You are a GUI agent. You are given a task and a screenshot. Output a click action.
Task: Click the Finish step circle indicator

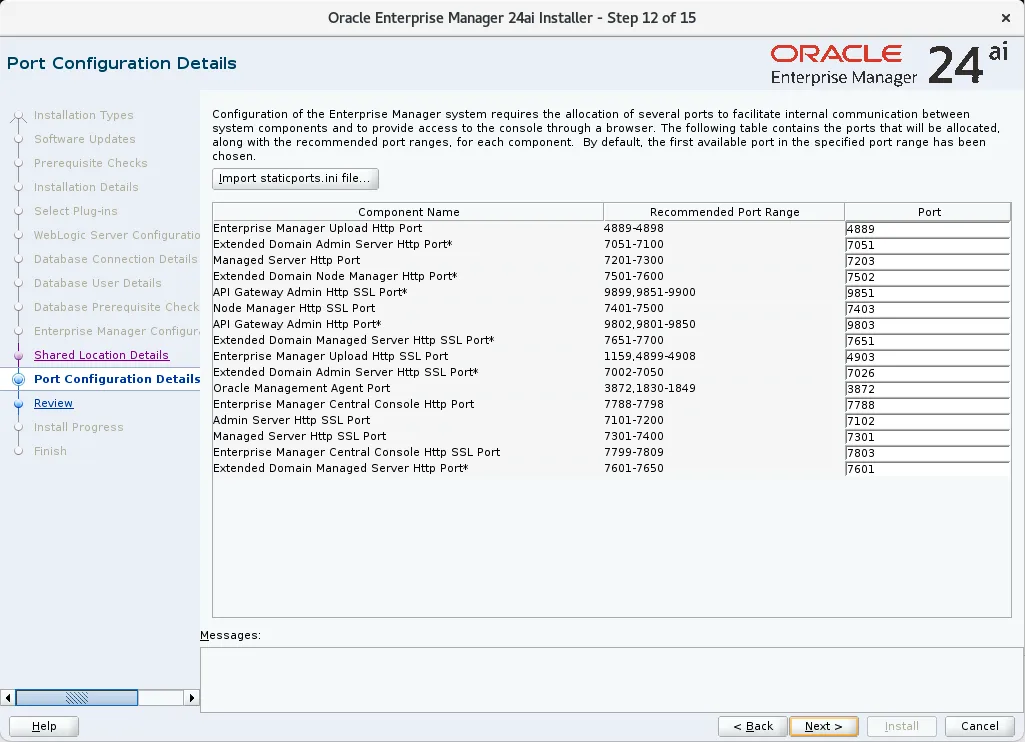(x=21, y=451)
